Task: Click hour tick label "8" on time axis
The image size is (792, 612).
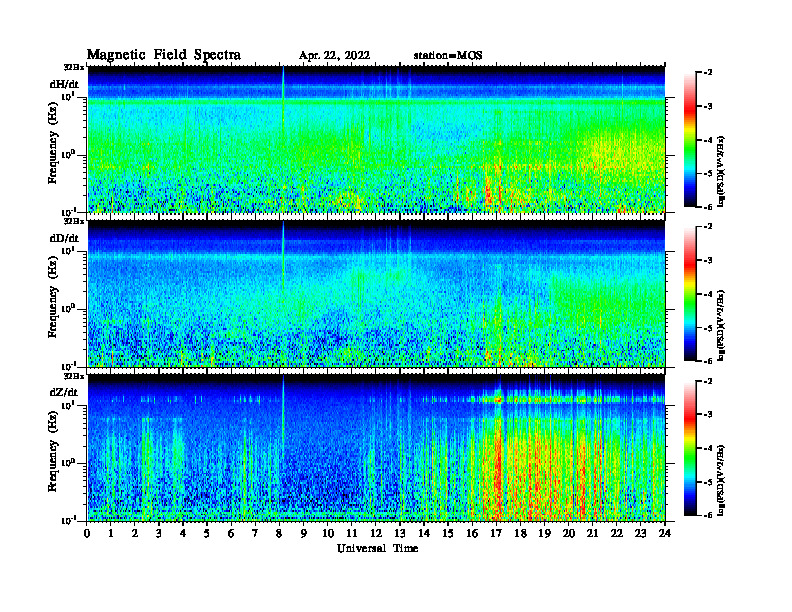Action: pyautogui.click(x=279, y=533)
